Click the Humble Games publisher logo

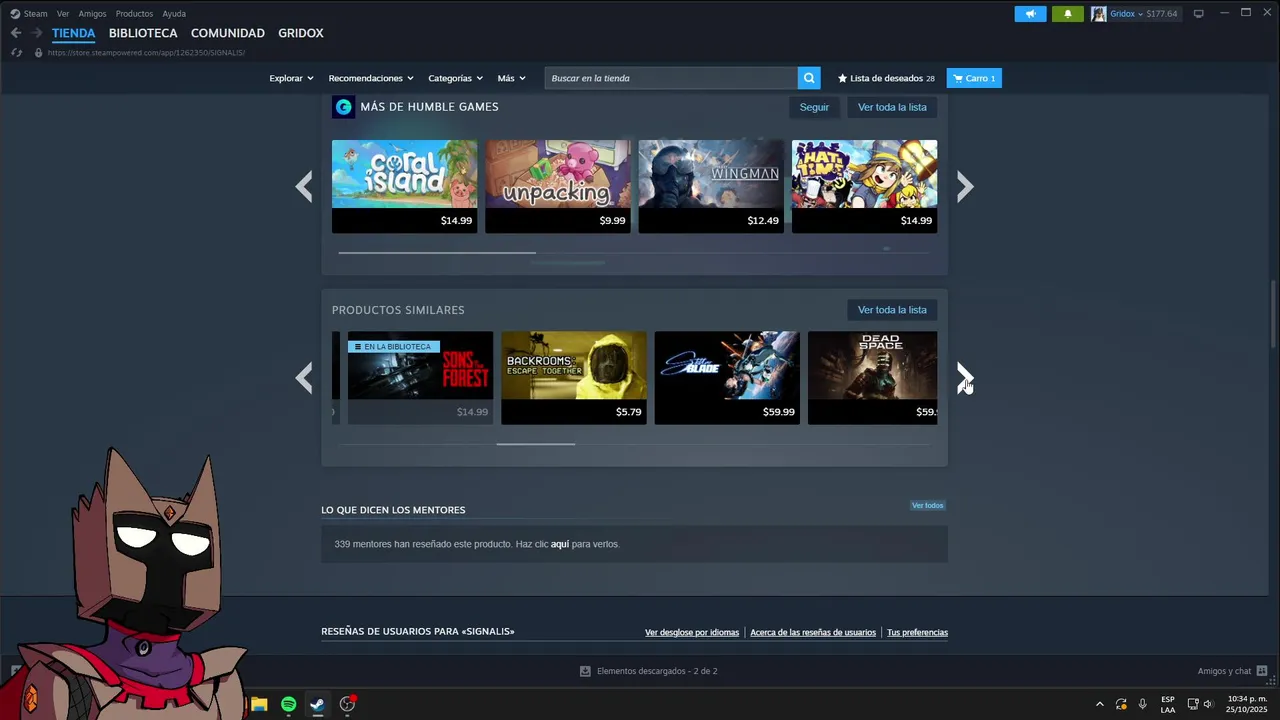click(343, 107)
